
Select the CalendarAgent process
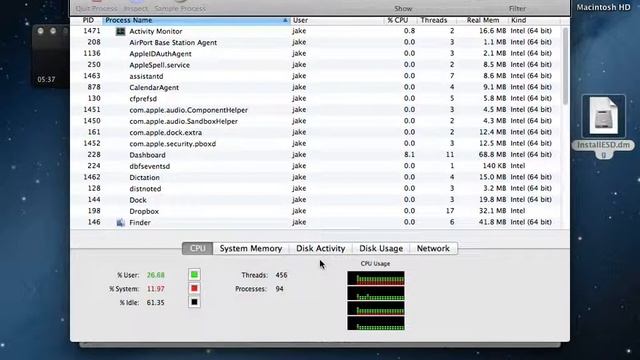point(316,87)
